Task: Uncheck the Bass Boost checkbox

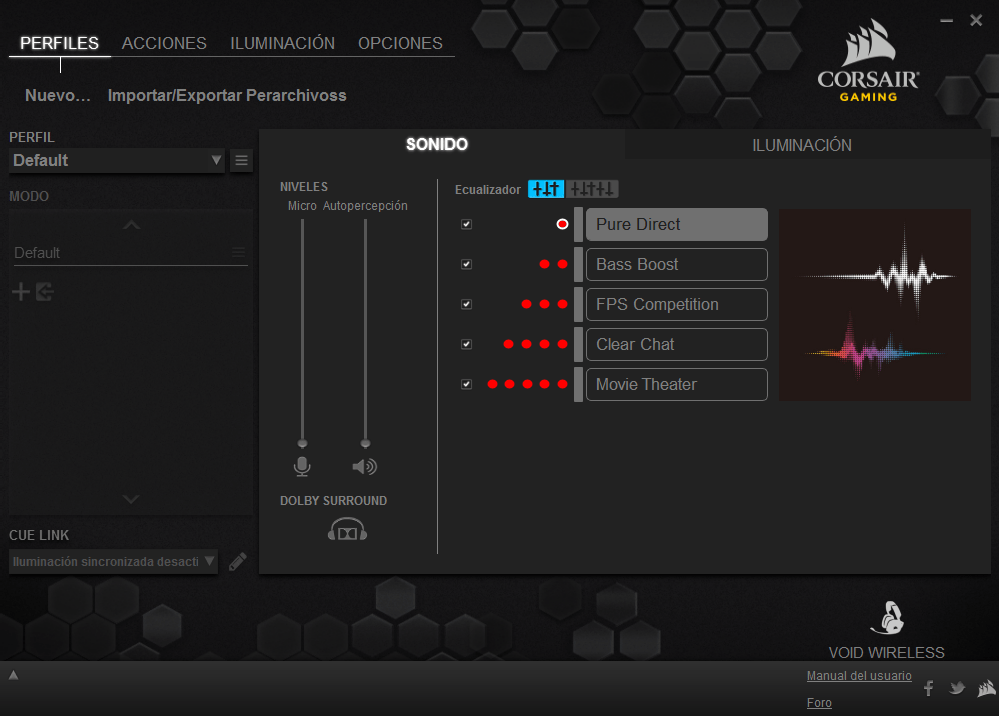Action: point(466,265)
